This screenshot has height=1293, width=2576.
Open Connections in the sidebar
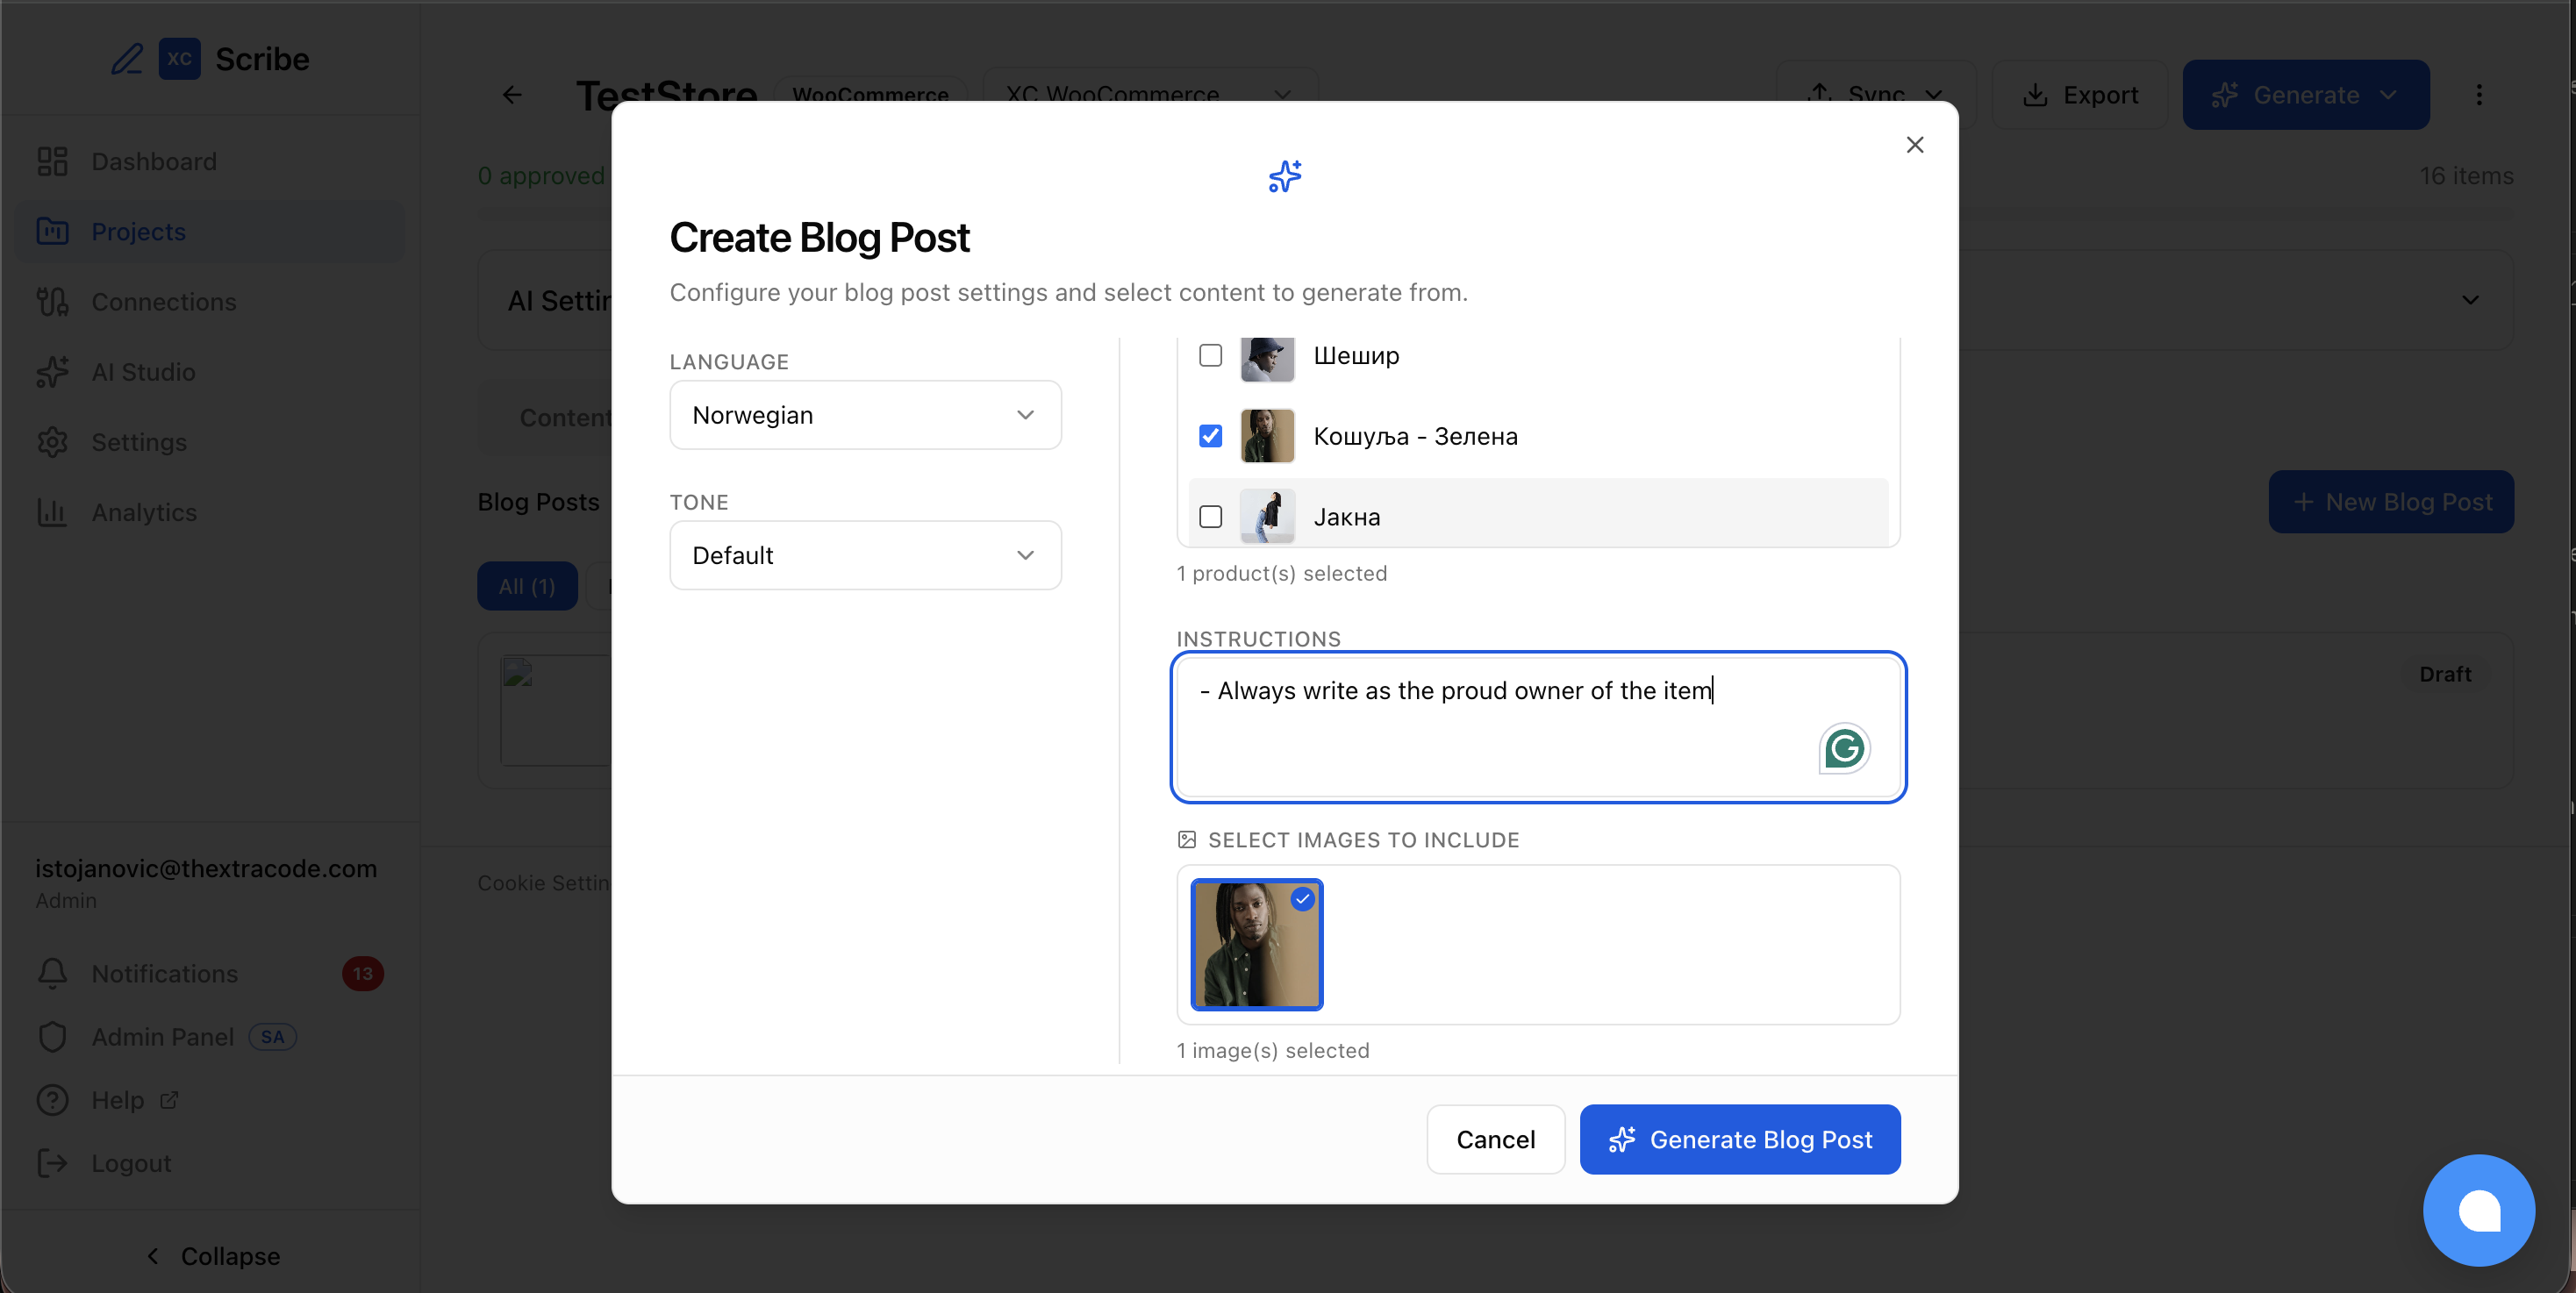(163, 301)
